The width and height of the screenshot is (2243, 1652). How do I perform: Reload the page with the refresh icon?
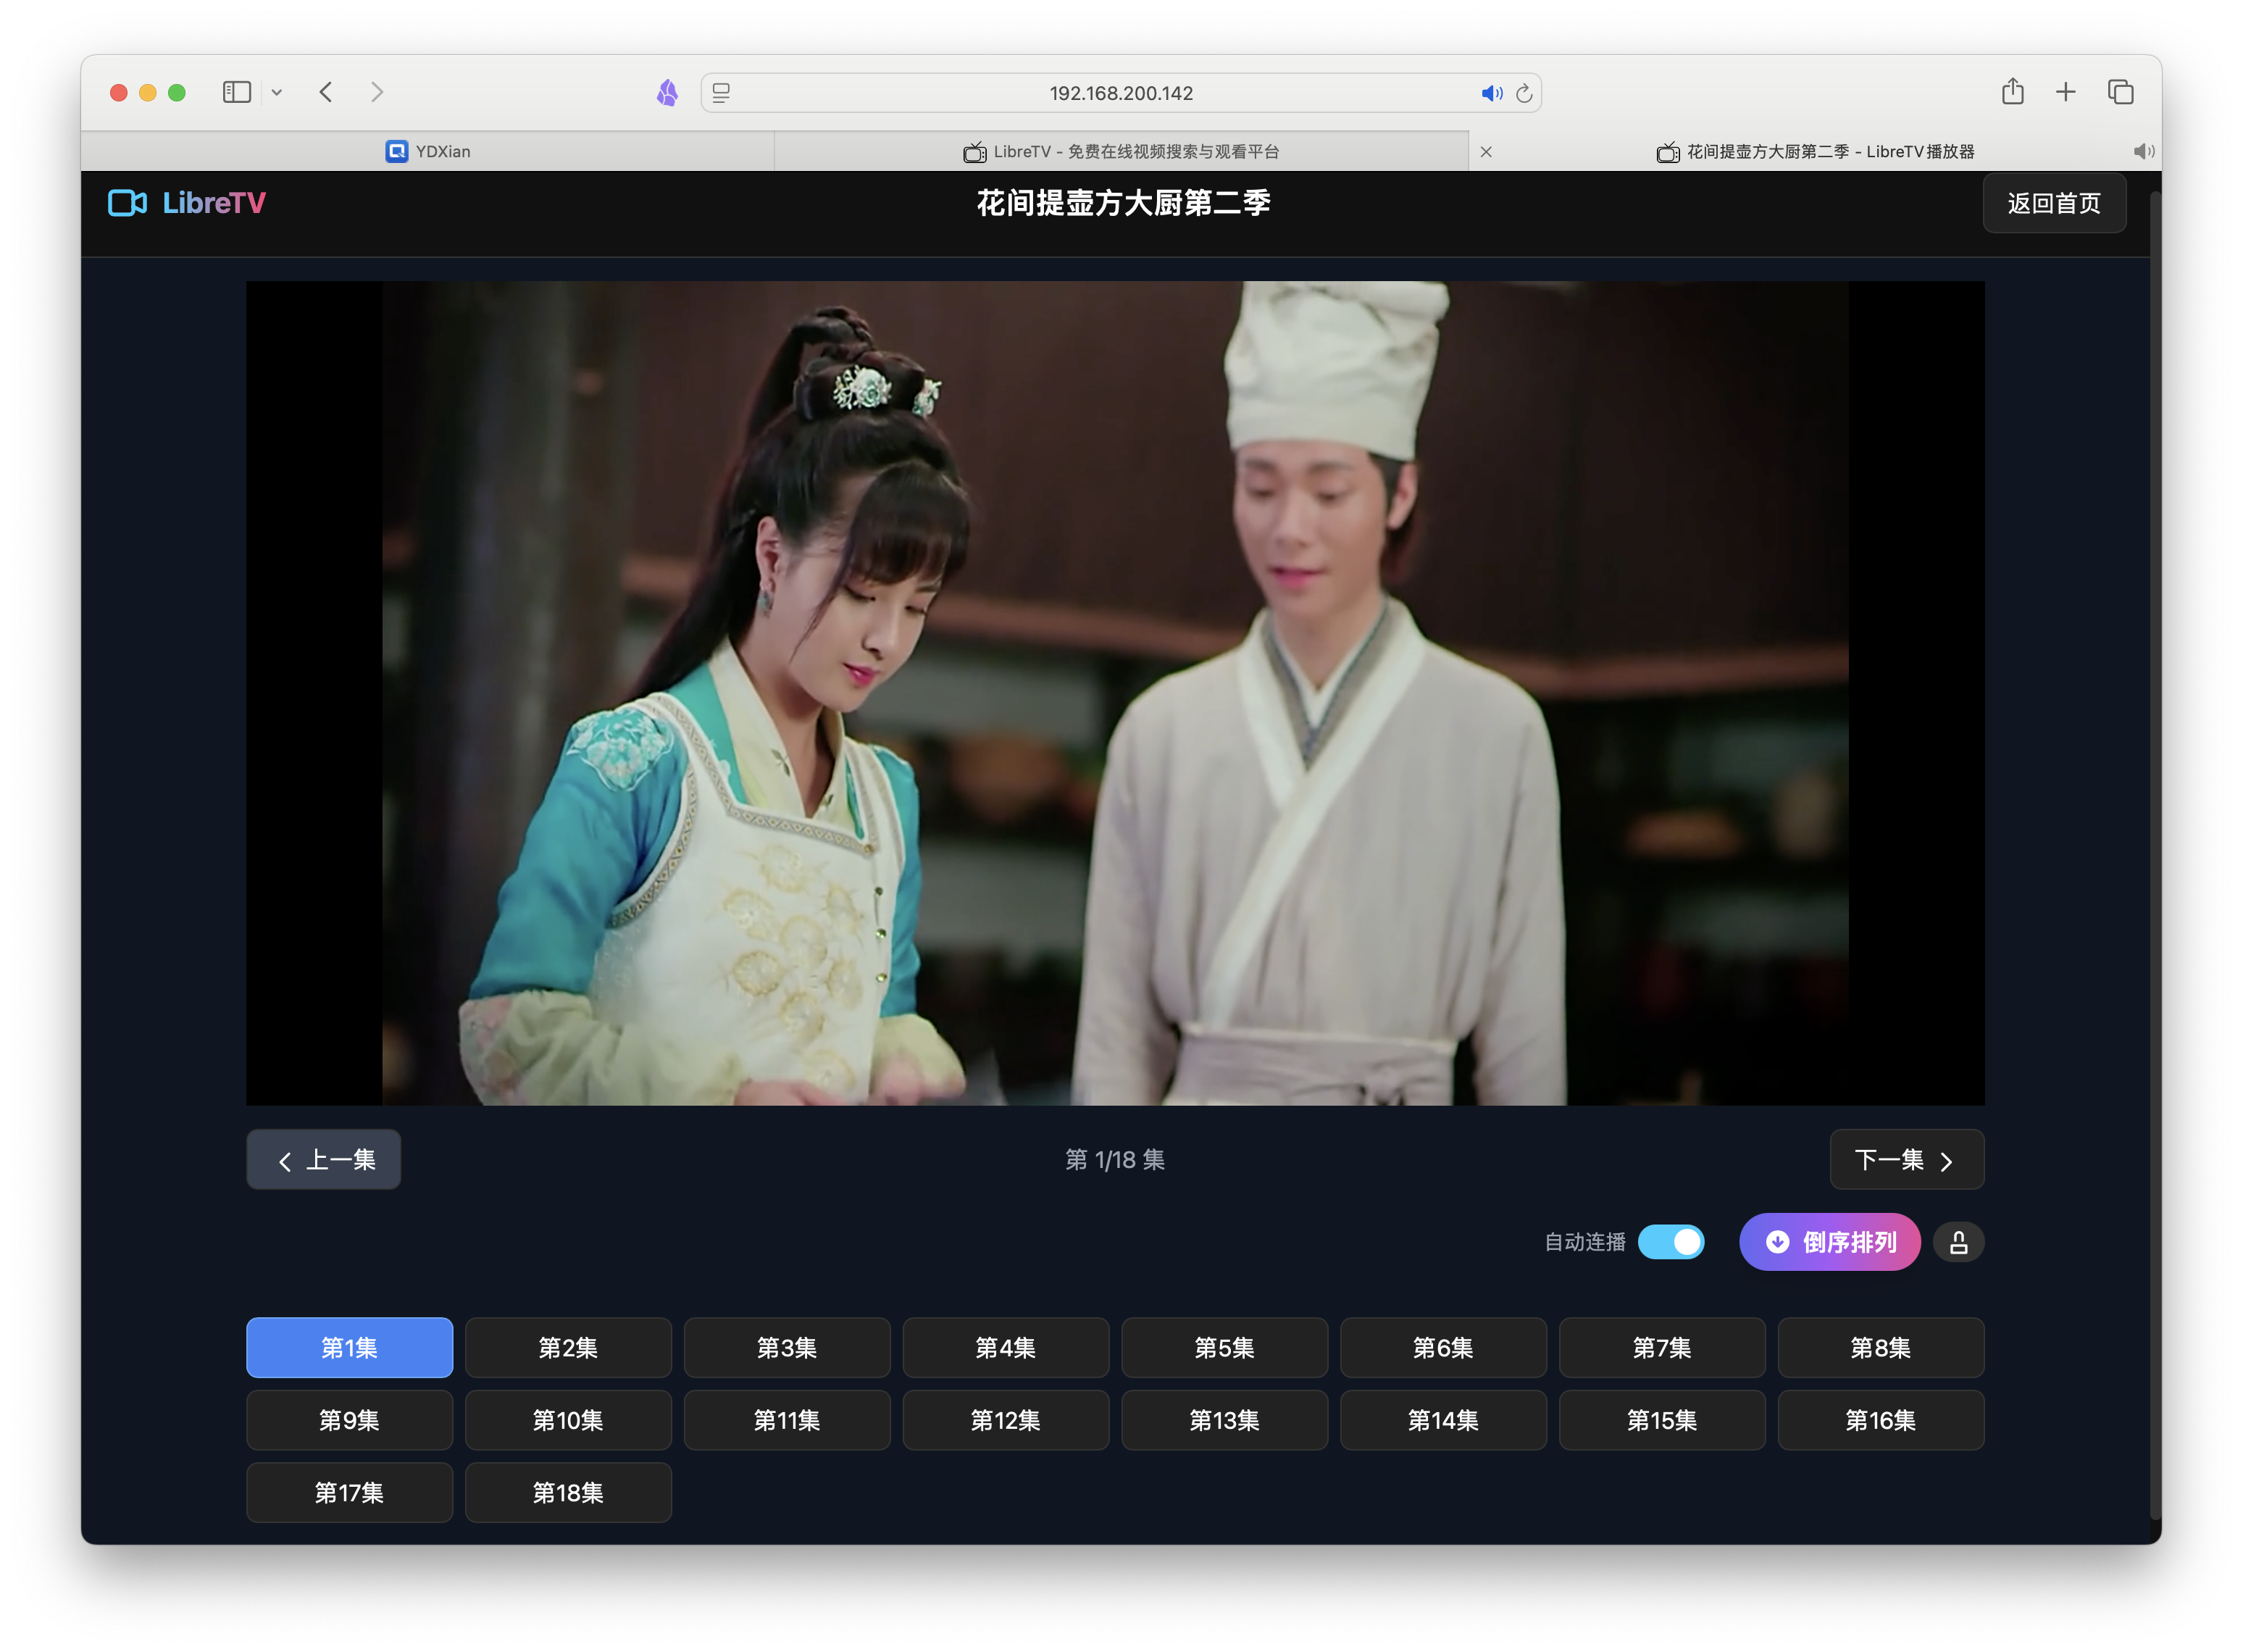[x=1524, y=93]
